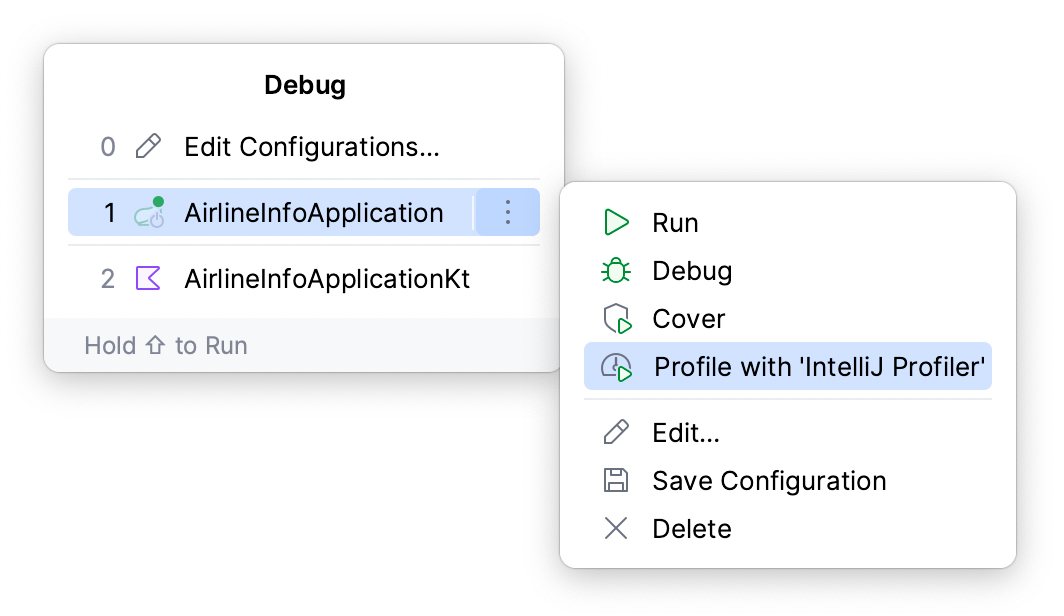Click the Kotlin icon beside AirlineInfoApplicationKt

pyautogui.click(x=148, y=279)
